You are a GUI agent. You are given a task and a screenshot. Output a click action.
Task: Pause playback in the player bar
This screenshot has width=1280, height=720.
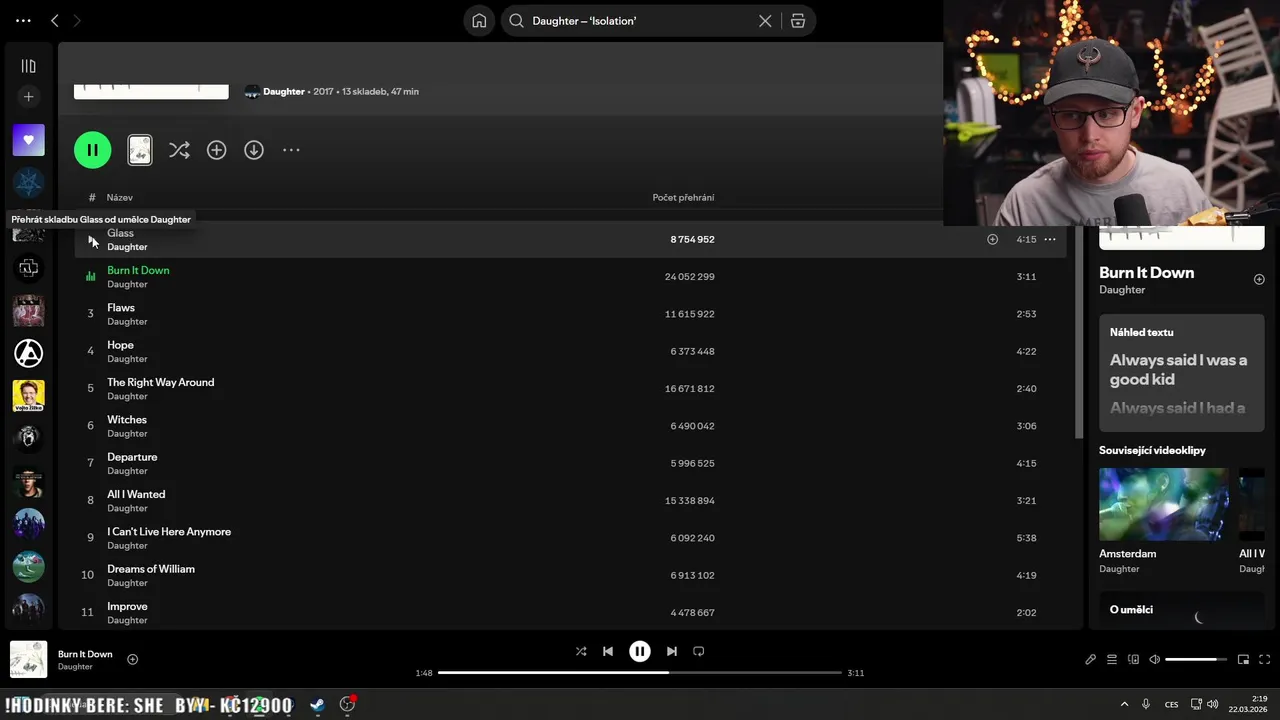(640, 651)
